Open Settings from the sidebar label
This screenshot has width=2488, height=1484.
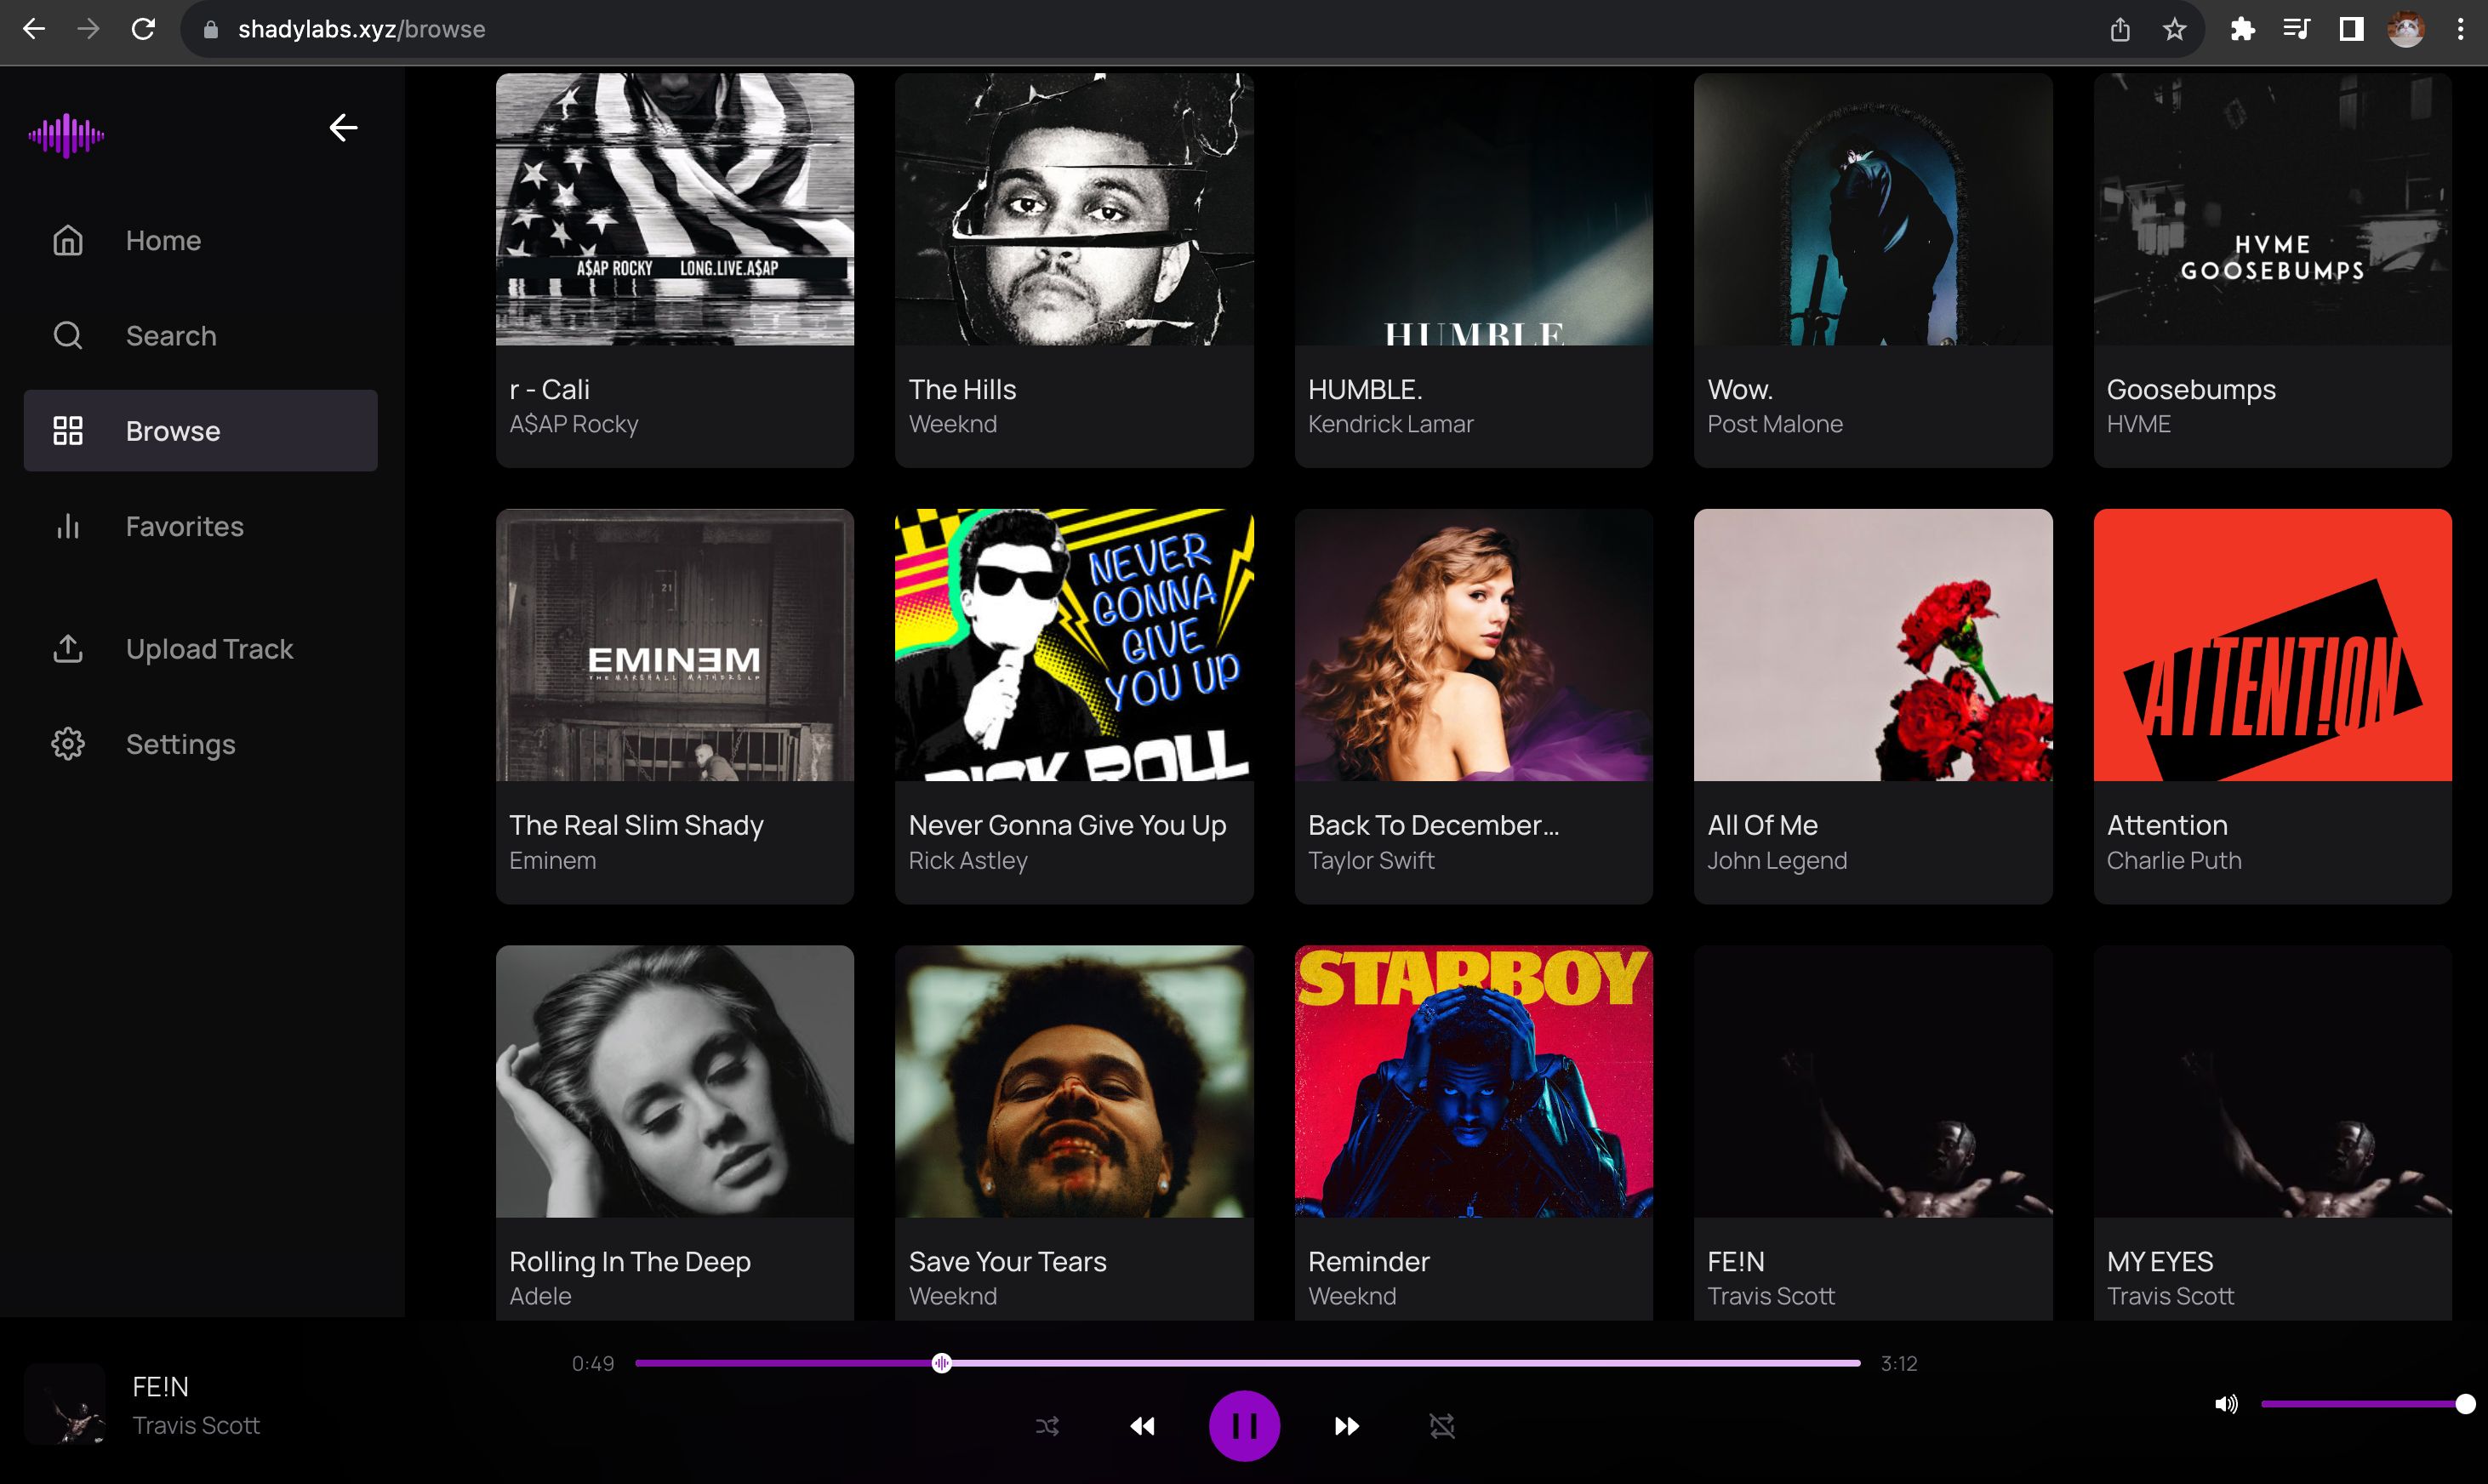click(181, 744)
